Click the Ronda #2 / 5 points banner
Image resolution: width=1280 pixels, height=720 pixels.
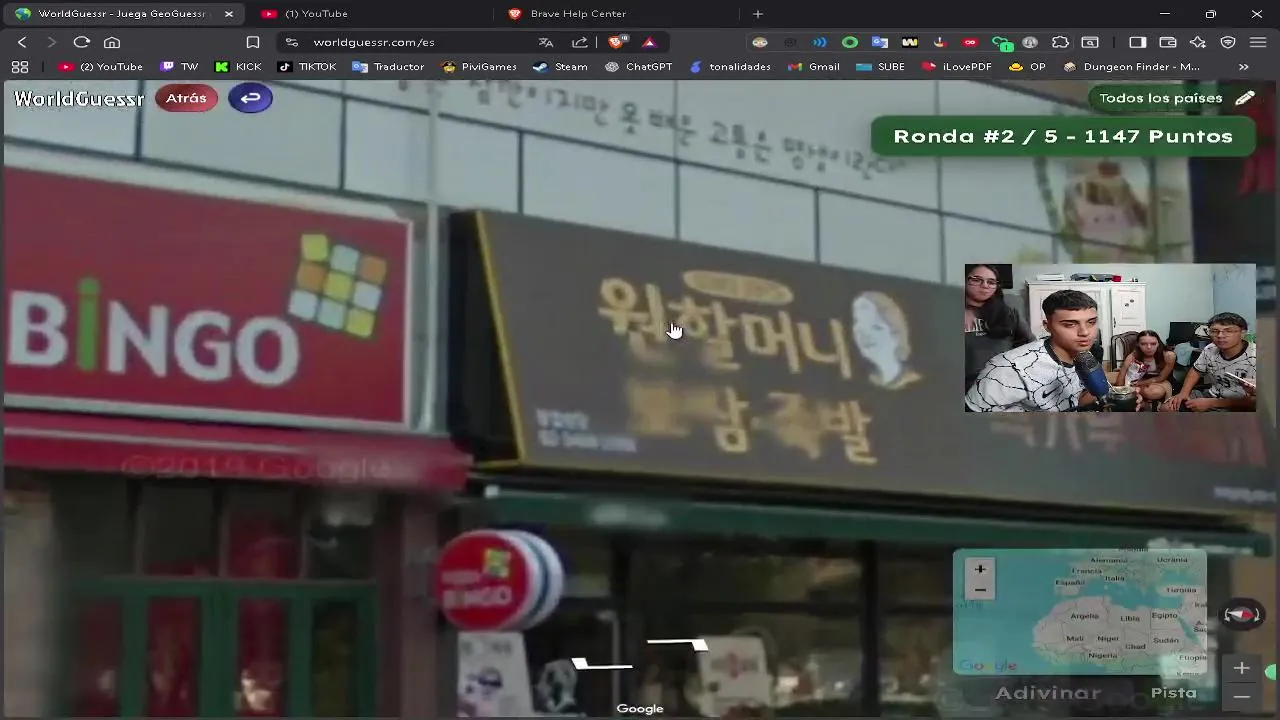1063,136
